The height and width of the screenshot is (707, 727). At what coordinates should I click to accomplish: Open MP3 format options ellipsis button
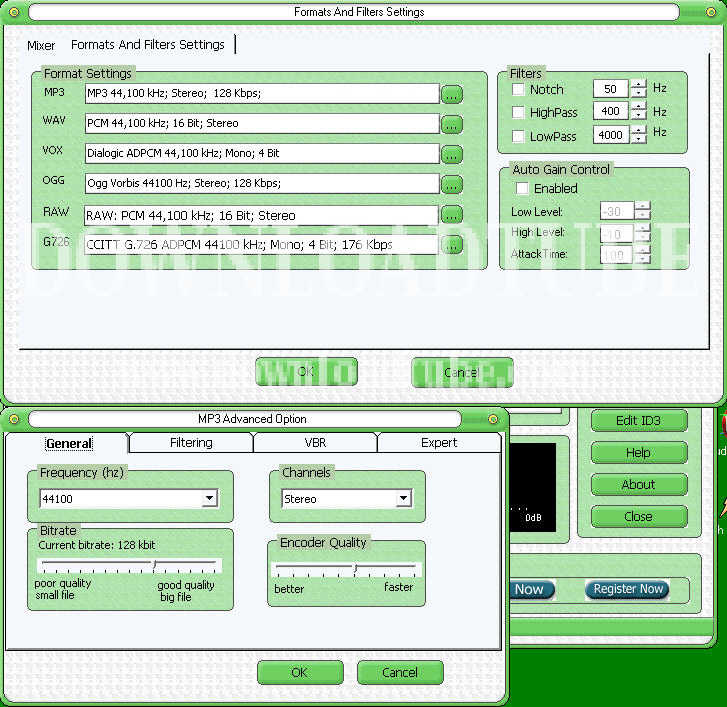[452, 94]
